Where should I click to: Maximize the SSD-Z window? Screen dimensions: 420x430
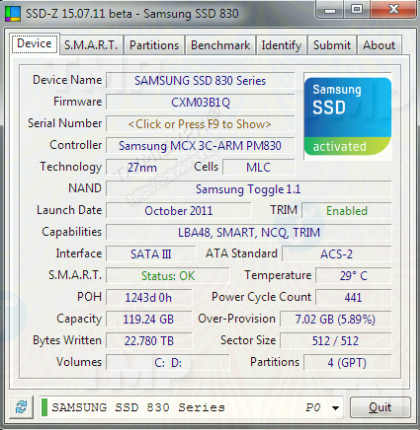[357, 9]
